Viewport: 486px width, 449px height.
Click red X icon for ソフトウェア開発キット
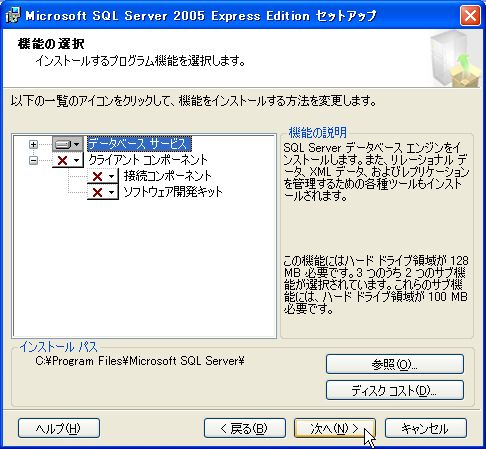pos(97,192)
